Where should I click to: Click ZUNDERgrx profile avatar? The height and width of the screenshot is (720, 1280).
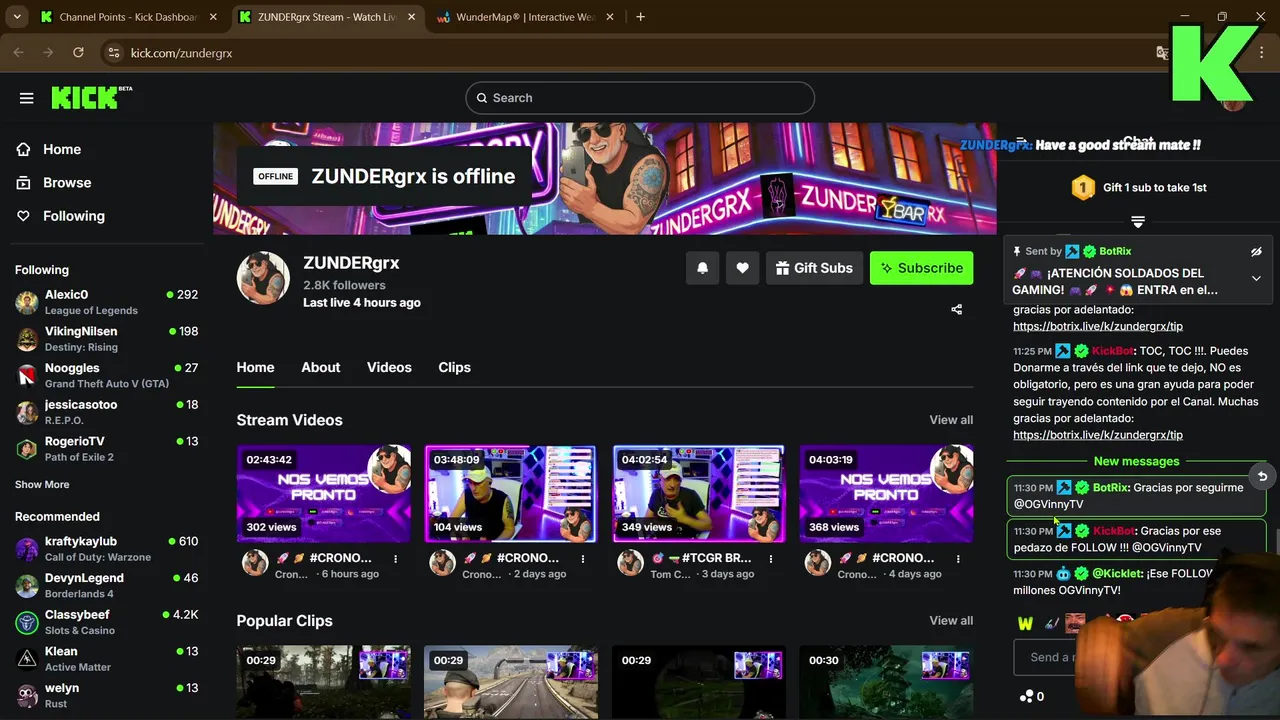point(263,278)
